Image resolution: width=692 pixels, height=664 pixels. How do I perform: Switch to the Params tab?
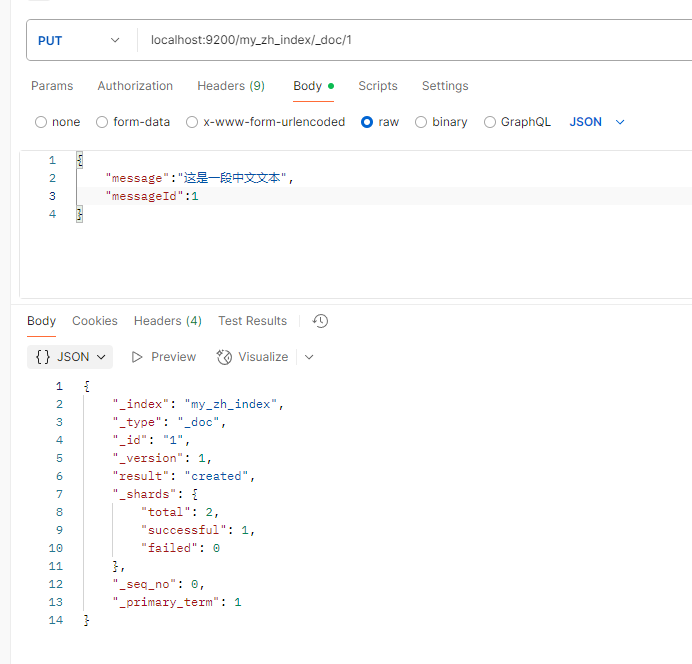coord(52,86)
